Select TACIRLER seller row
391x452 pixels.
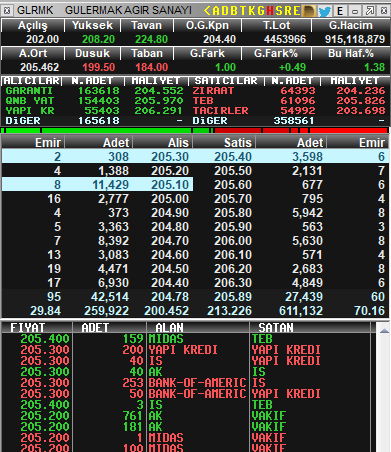point(289,111)
